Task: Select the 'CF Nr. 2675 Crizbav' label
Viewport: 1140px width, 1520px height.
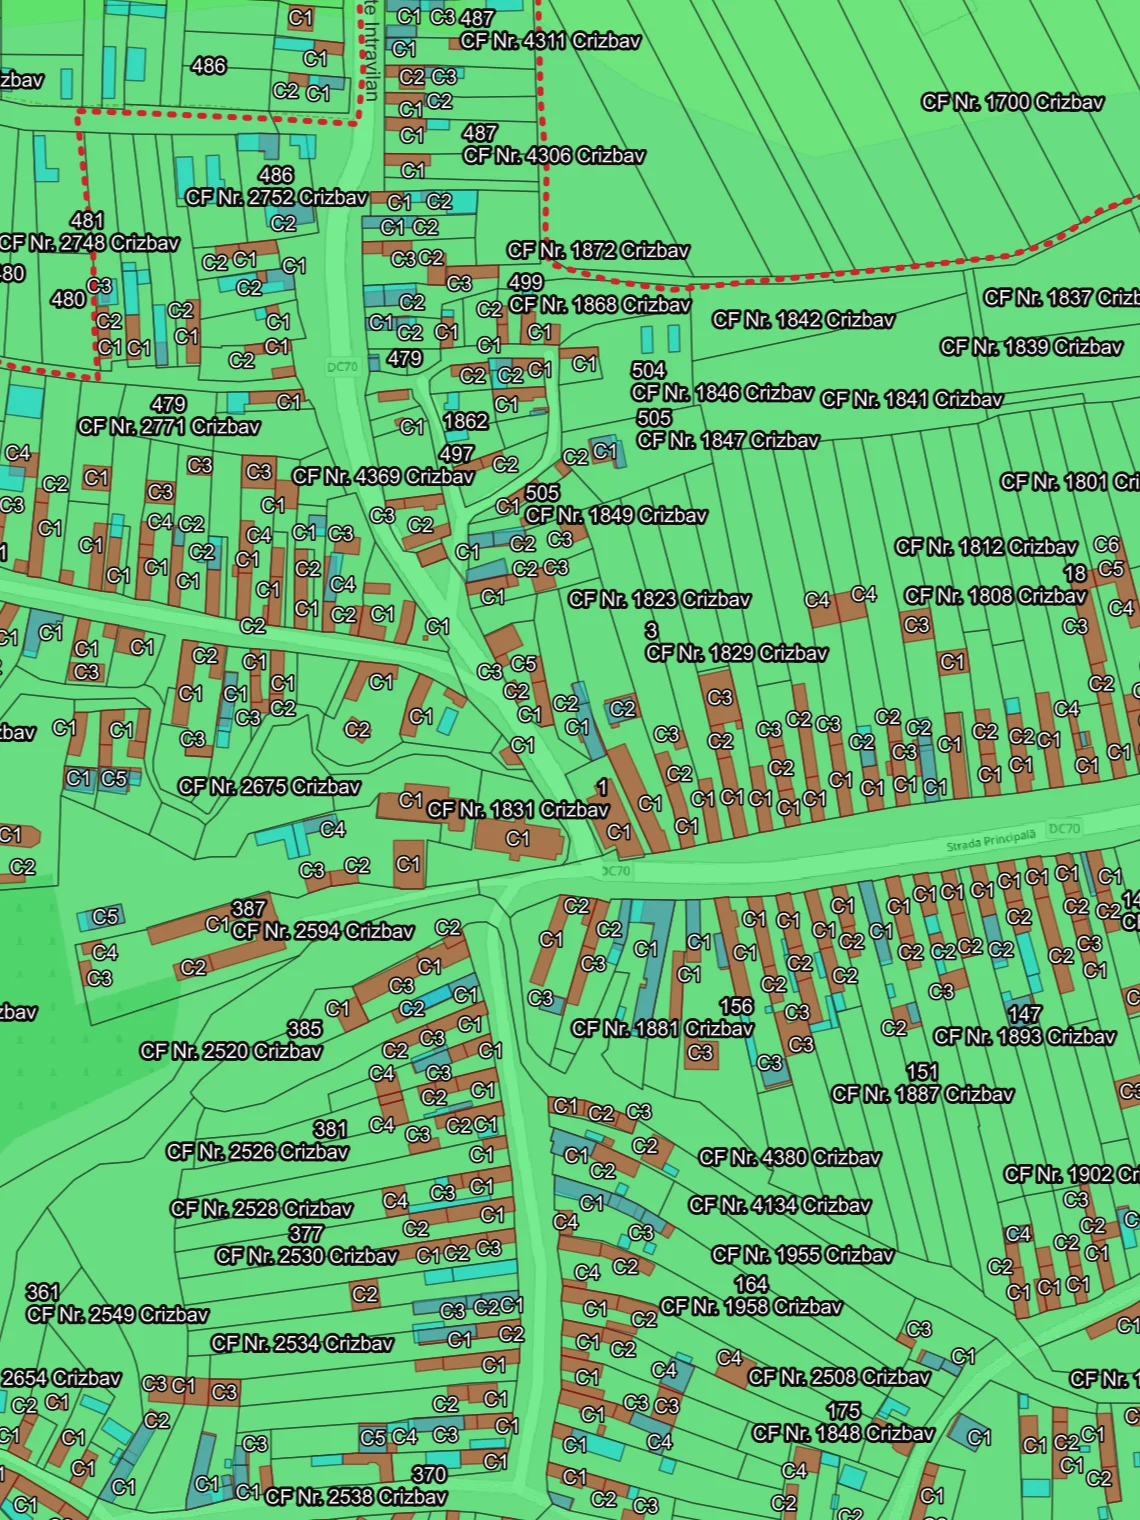Action: (x=270, y=787)
